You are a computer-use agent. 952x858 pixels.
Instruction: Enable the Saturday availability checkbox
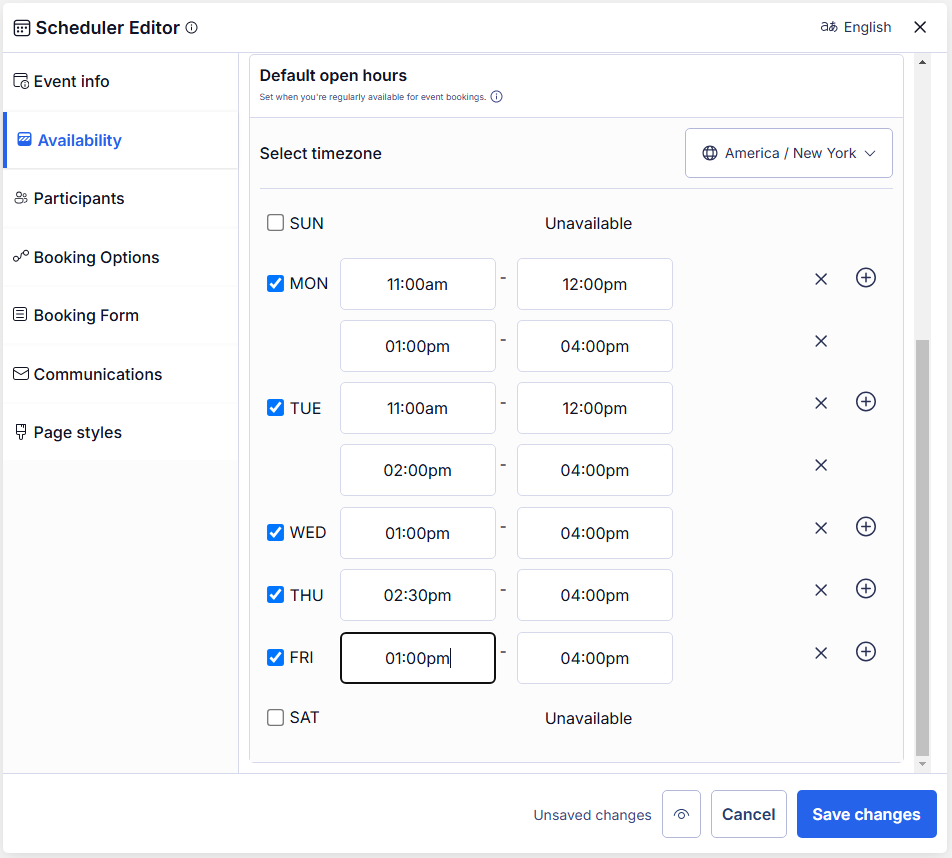[276, 717]
